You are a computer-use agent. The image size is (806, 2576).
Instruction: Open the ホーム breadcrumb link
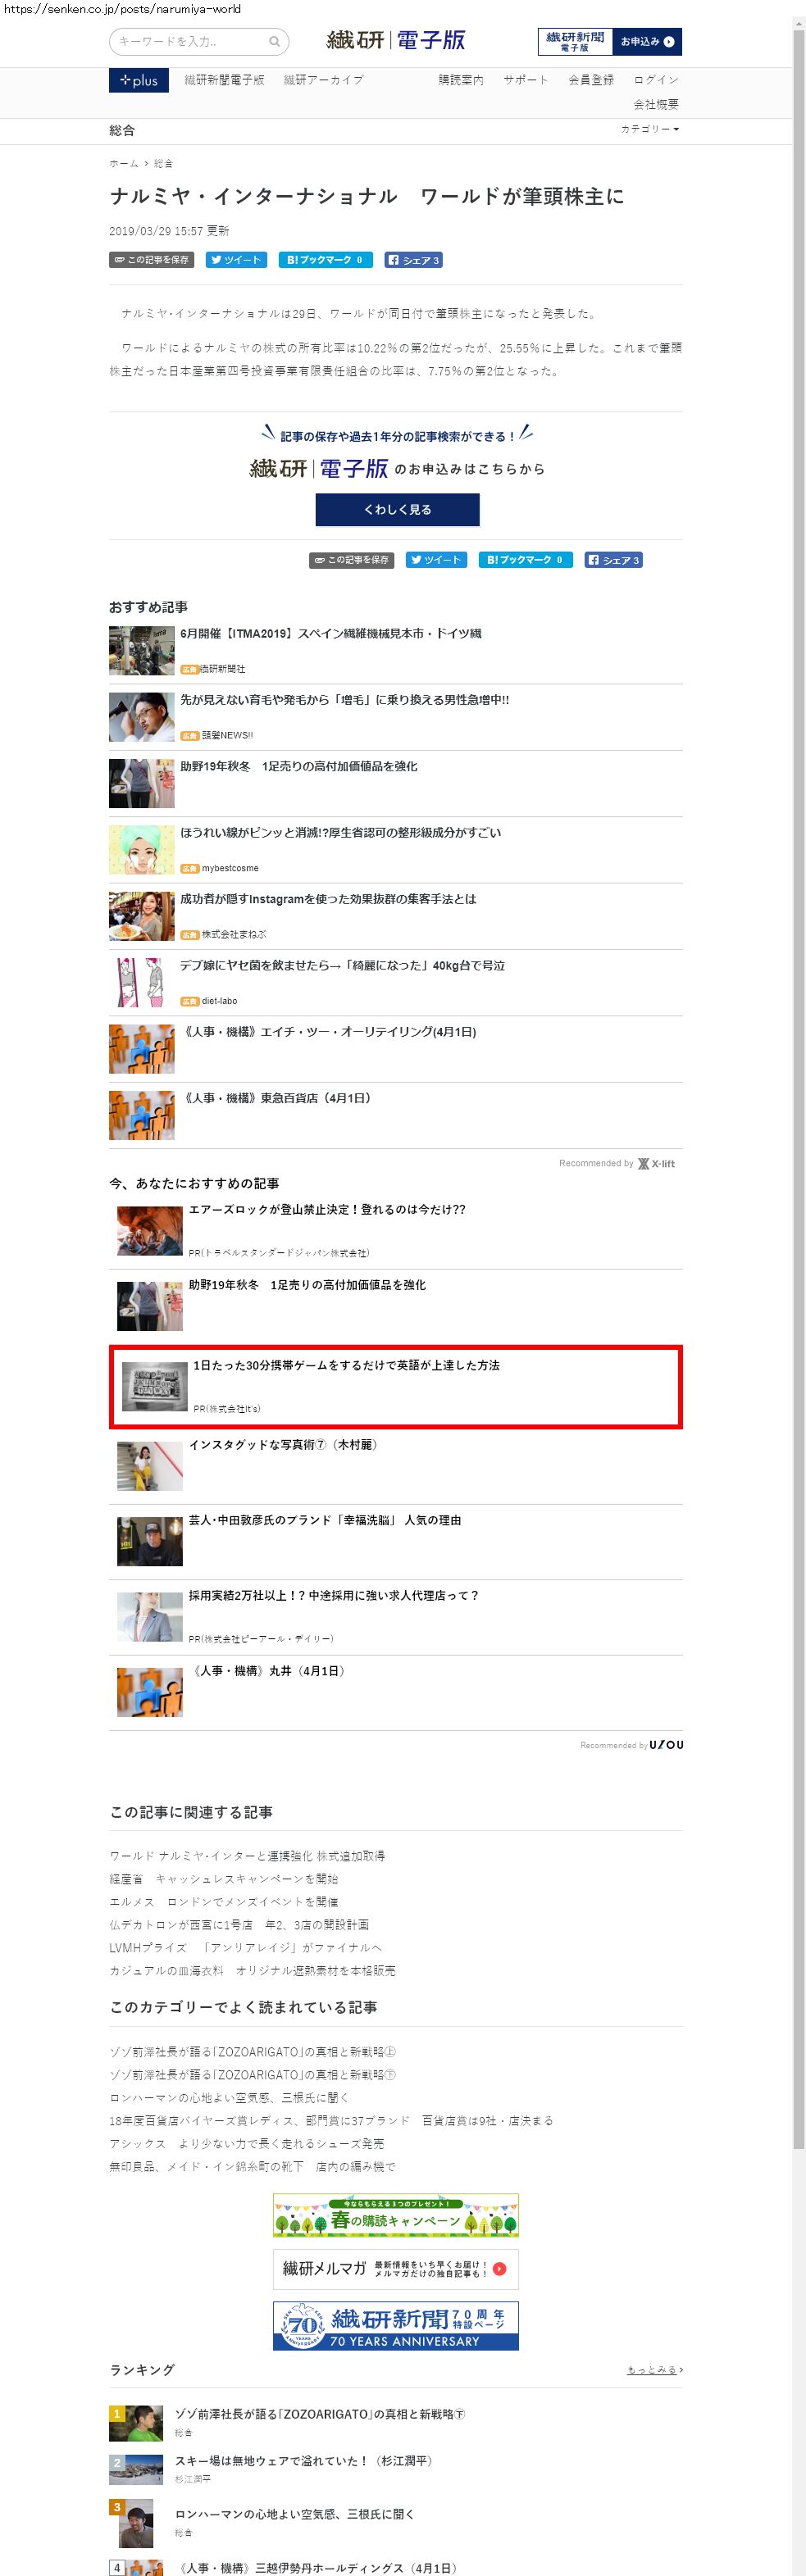(124, 163)
